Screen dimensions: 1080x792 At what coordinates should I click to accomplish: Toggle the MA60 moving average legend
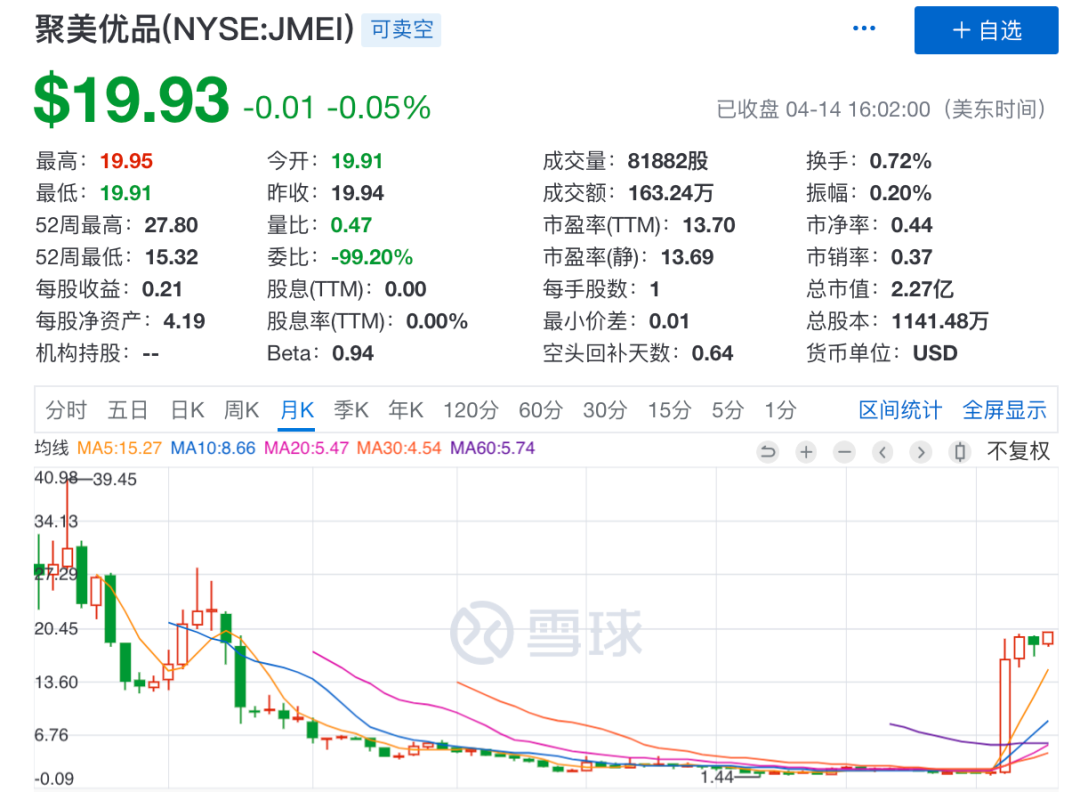click(x=492, y=449)
